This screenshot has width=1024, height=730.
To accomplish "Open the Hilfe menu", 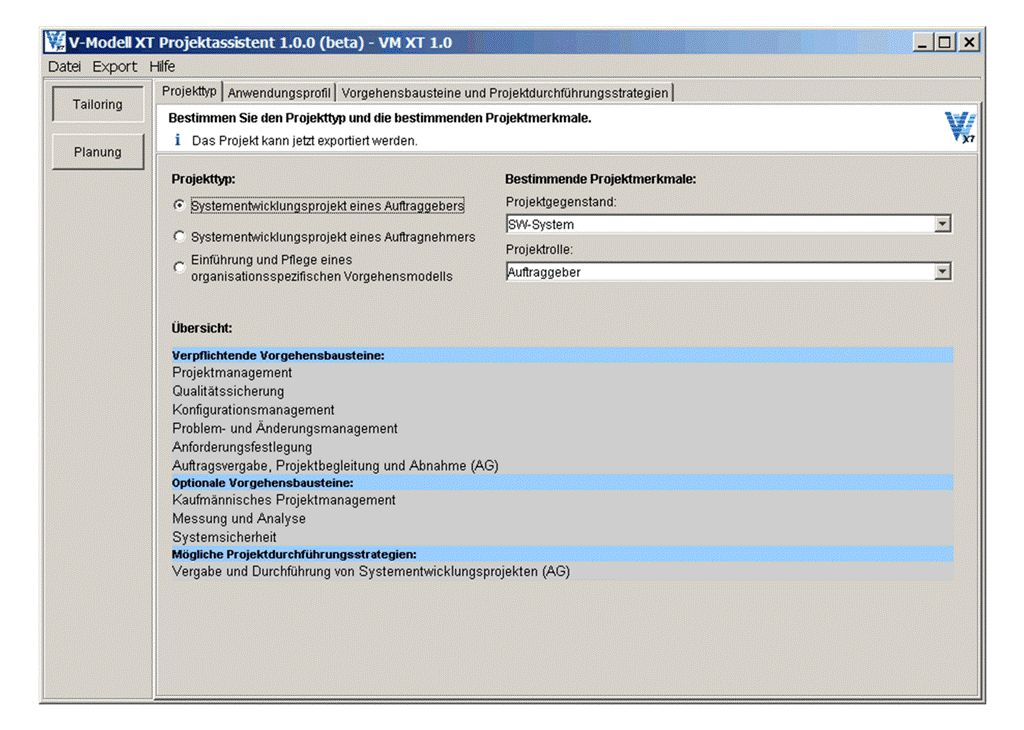I will (162, 67).
